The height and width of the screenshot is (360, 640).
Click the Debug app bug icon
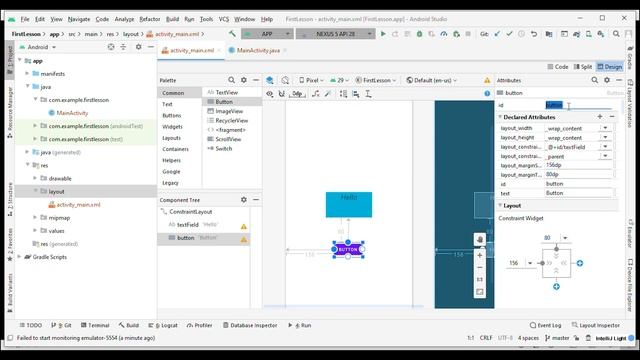419,34
